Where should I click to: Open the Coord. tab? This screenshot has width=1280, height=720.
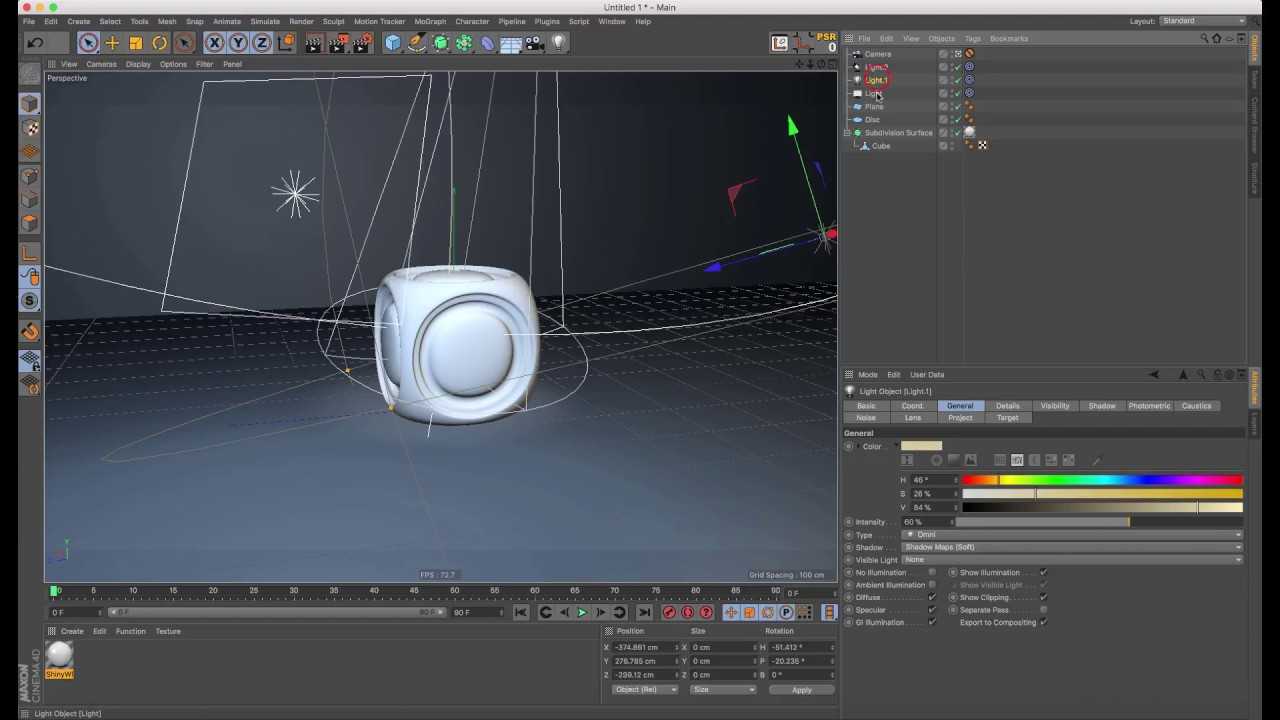912,406
